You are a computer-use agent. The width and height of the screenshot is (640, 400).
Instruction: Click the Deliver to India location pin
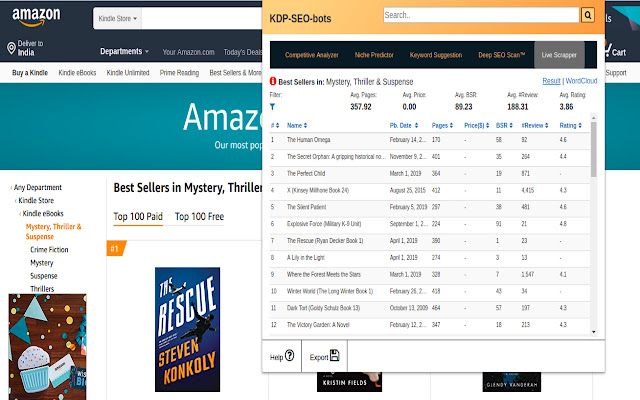[x=11, y=48]
